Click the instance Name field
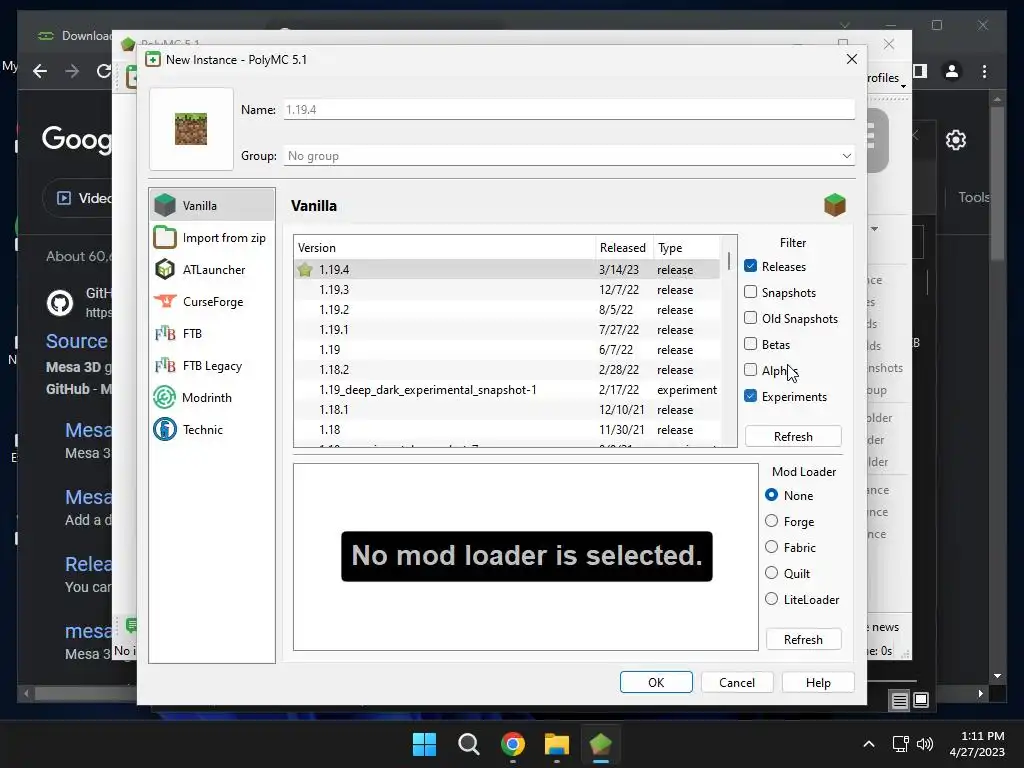The height and width of the screenshot is (768, 1024). coord(569,109)
